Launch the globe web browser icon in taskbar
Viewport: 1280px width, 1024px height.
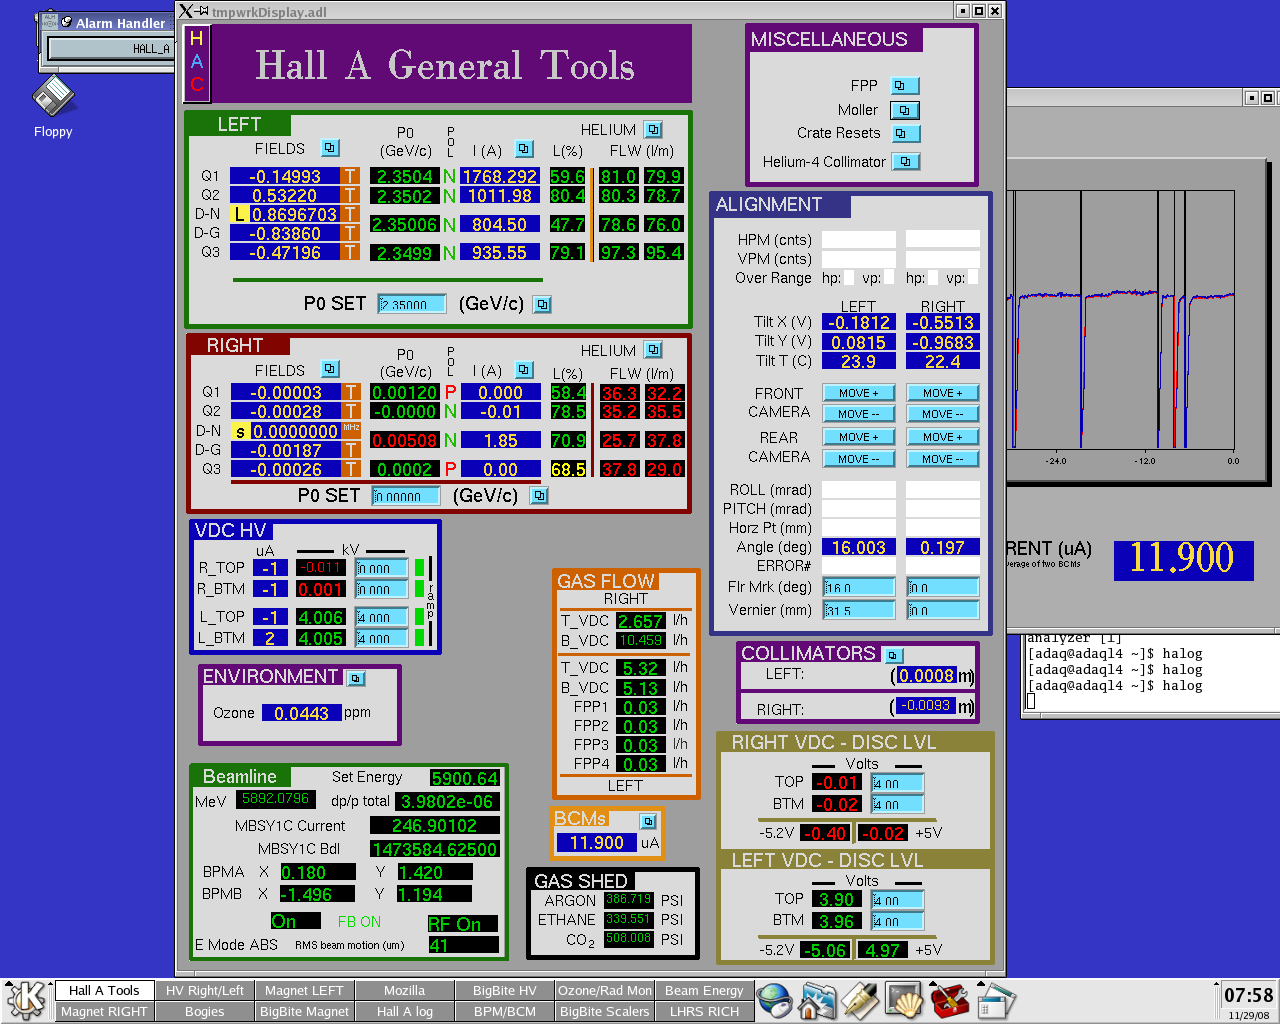pos(774,1000)
